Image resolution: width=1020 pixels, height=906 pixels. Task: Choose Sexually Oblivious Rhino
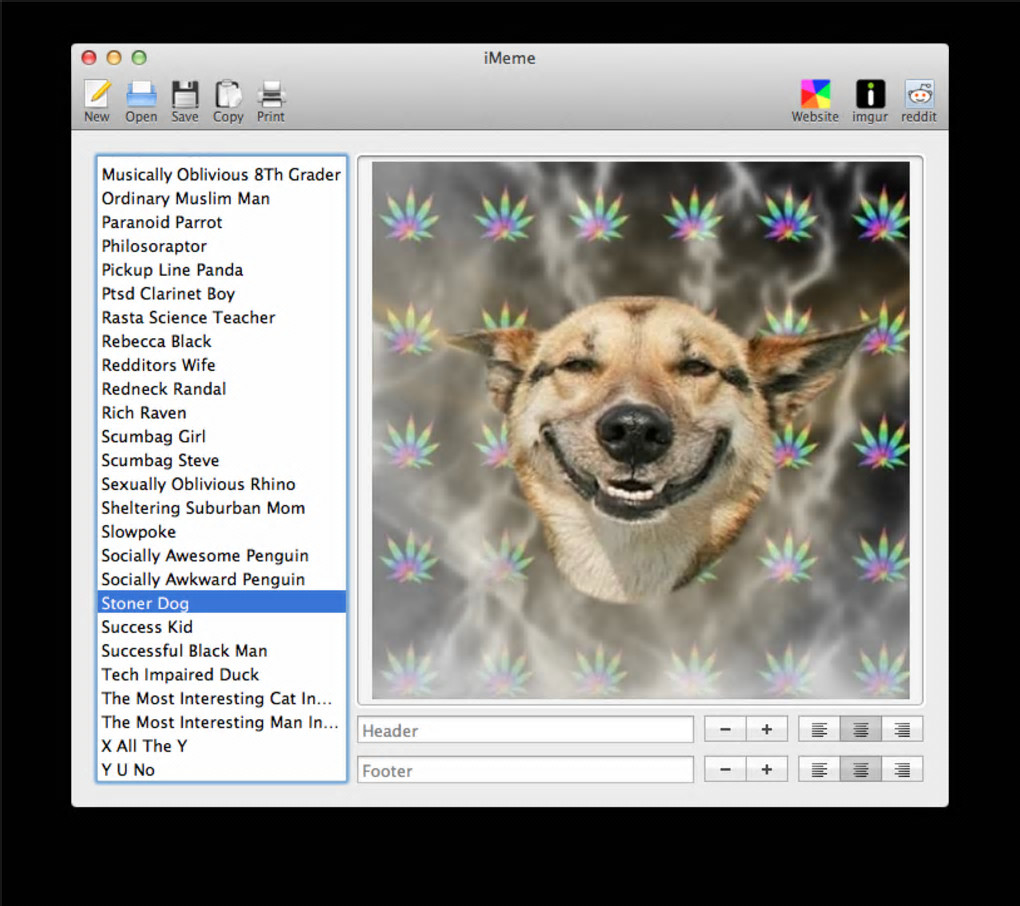[x=221, y=484]
